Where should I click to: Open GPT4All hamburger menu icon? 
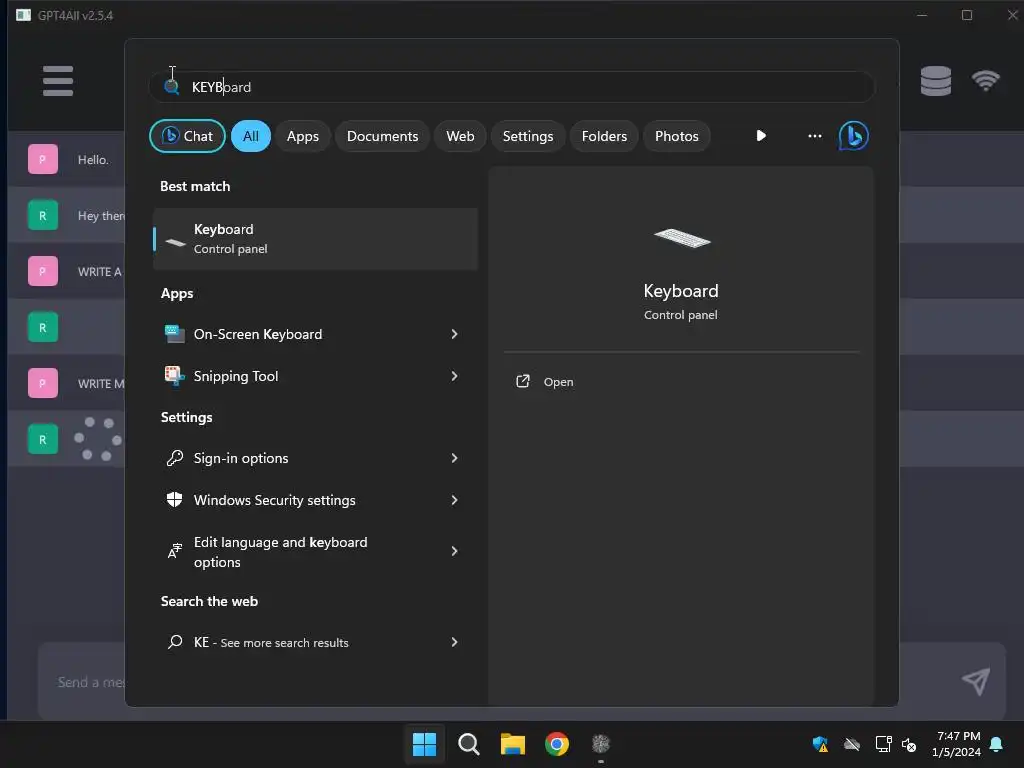click(58, 81)
